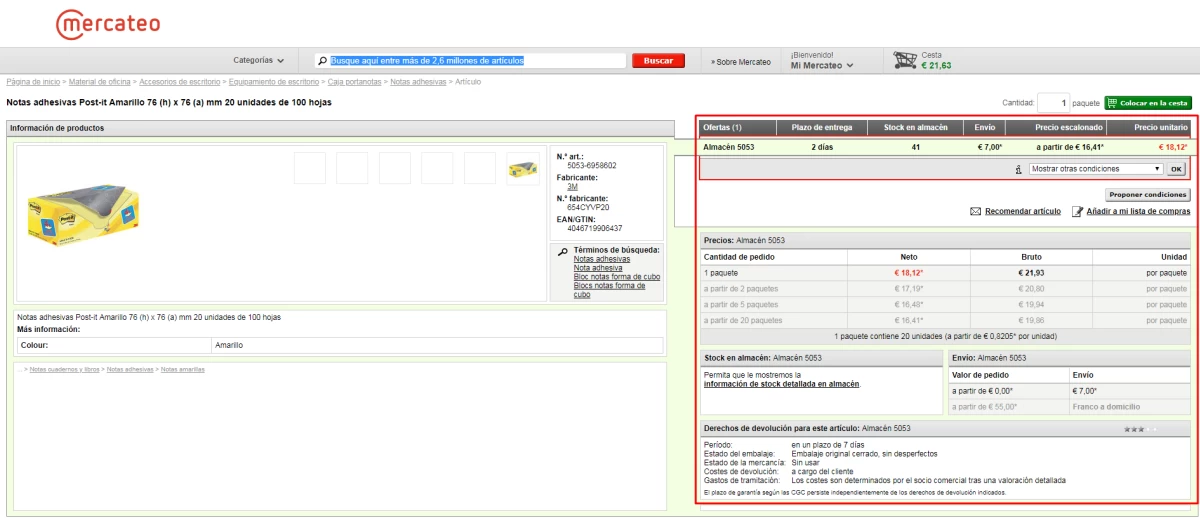Open the 3M manufacturer link
Image resolution: width=1200 pixels, height=518 pixels.
tap(572, 187)
